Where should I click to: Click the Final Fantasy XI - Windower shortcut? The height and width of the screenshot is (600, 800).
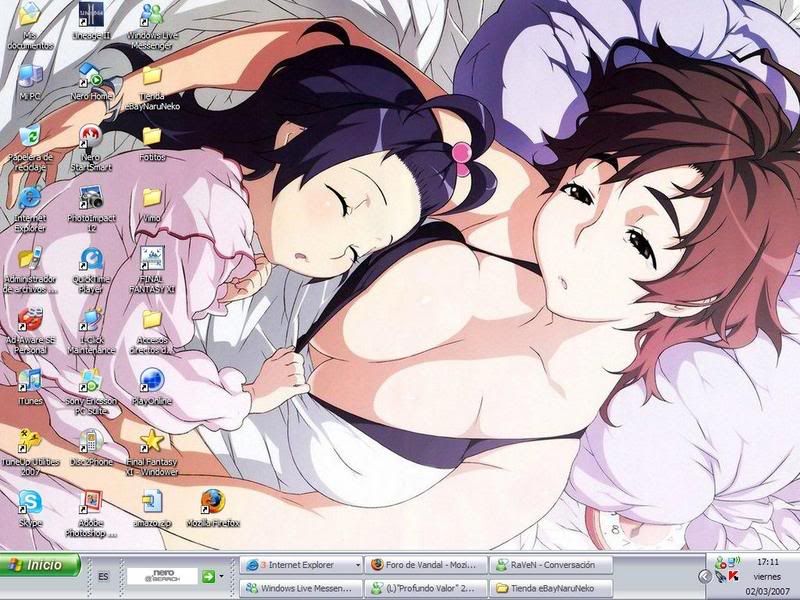pyautogui.click(x=152, y=453)
